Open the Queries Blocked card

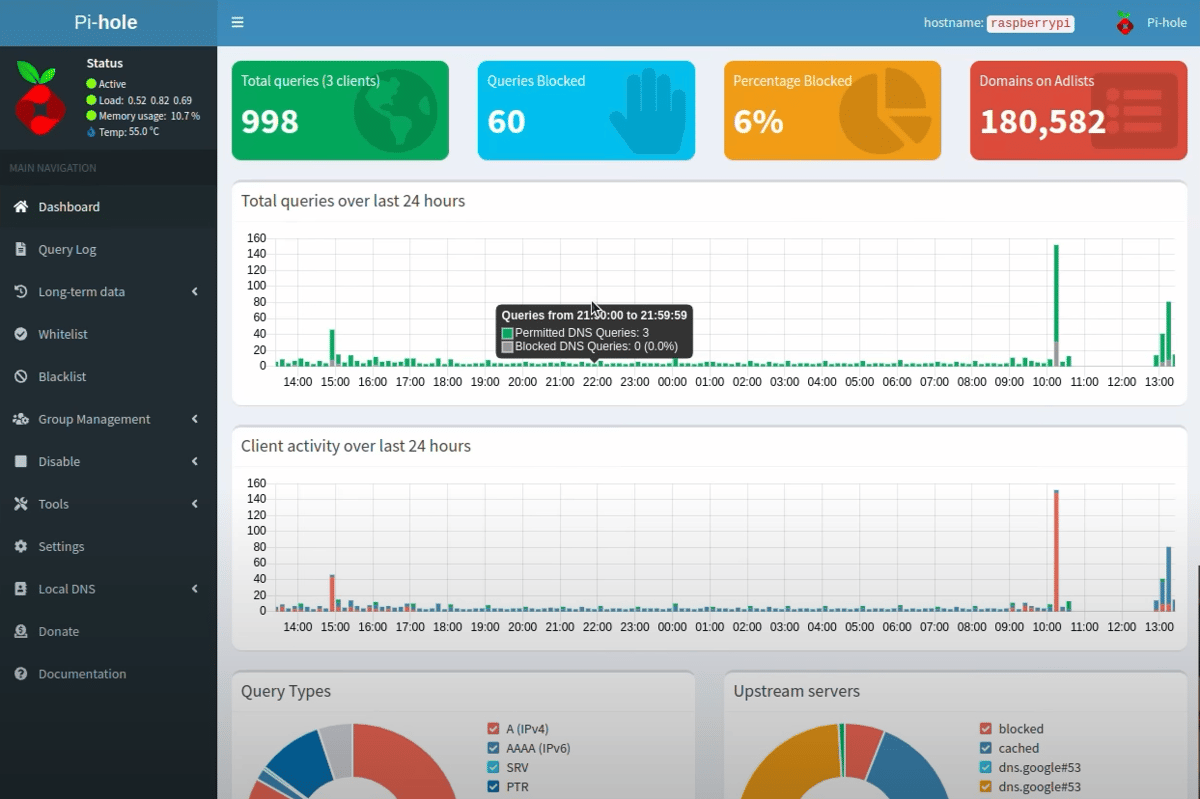click(x=586, y=110)
